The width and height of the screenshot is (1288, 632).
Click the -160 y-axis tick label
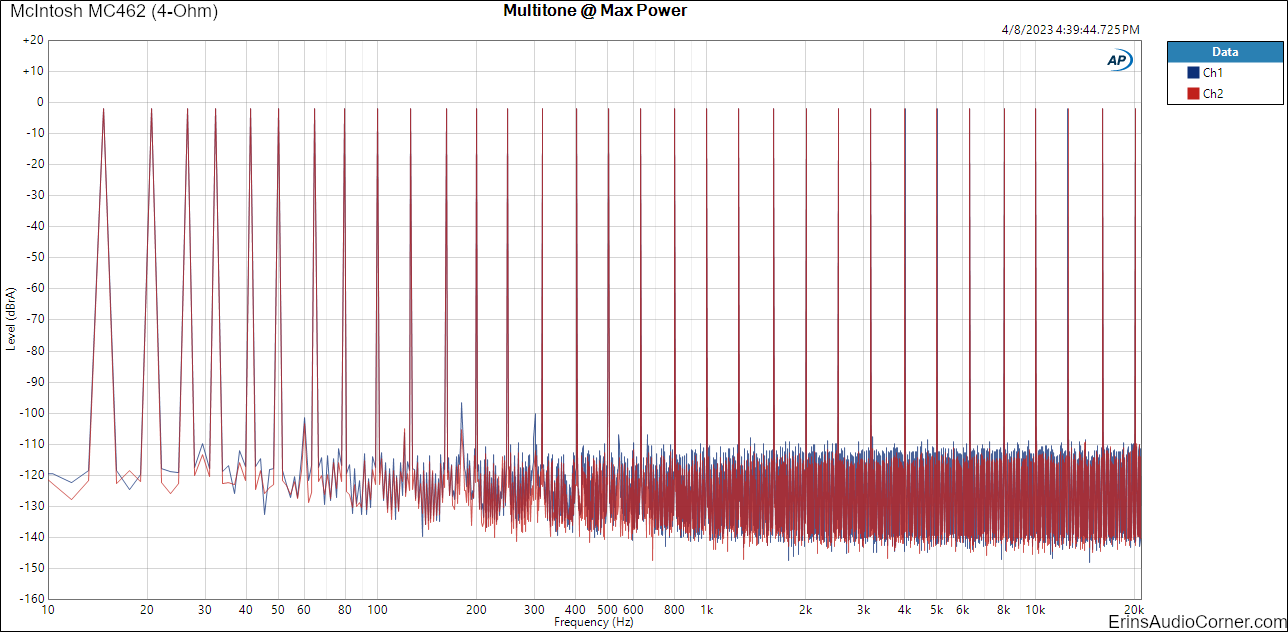31,599
